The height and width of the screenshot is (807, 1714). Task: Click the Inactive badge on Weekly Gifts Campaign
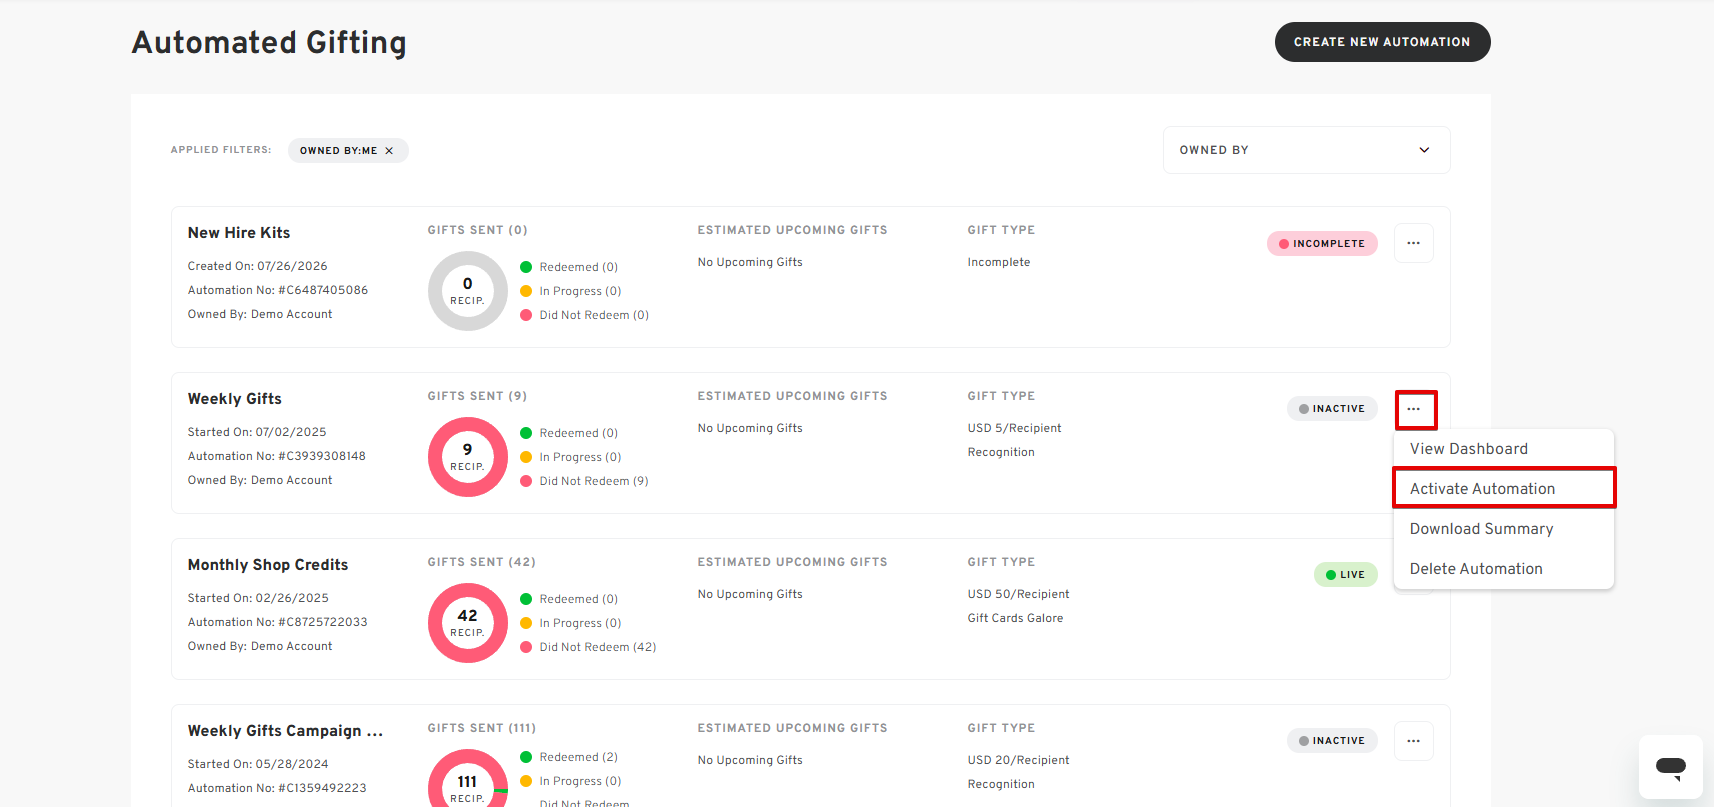1332,741
